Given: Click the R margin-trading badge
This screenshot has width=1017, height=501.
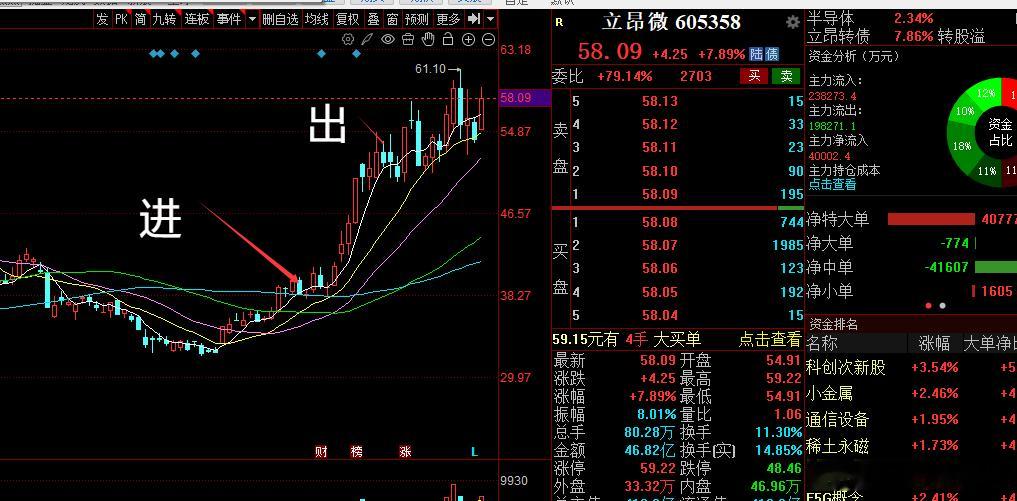Looking at the screenshot, I should tap(560, 22).
